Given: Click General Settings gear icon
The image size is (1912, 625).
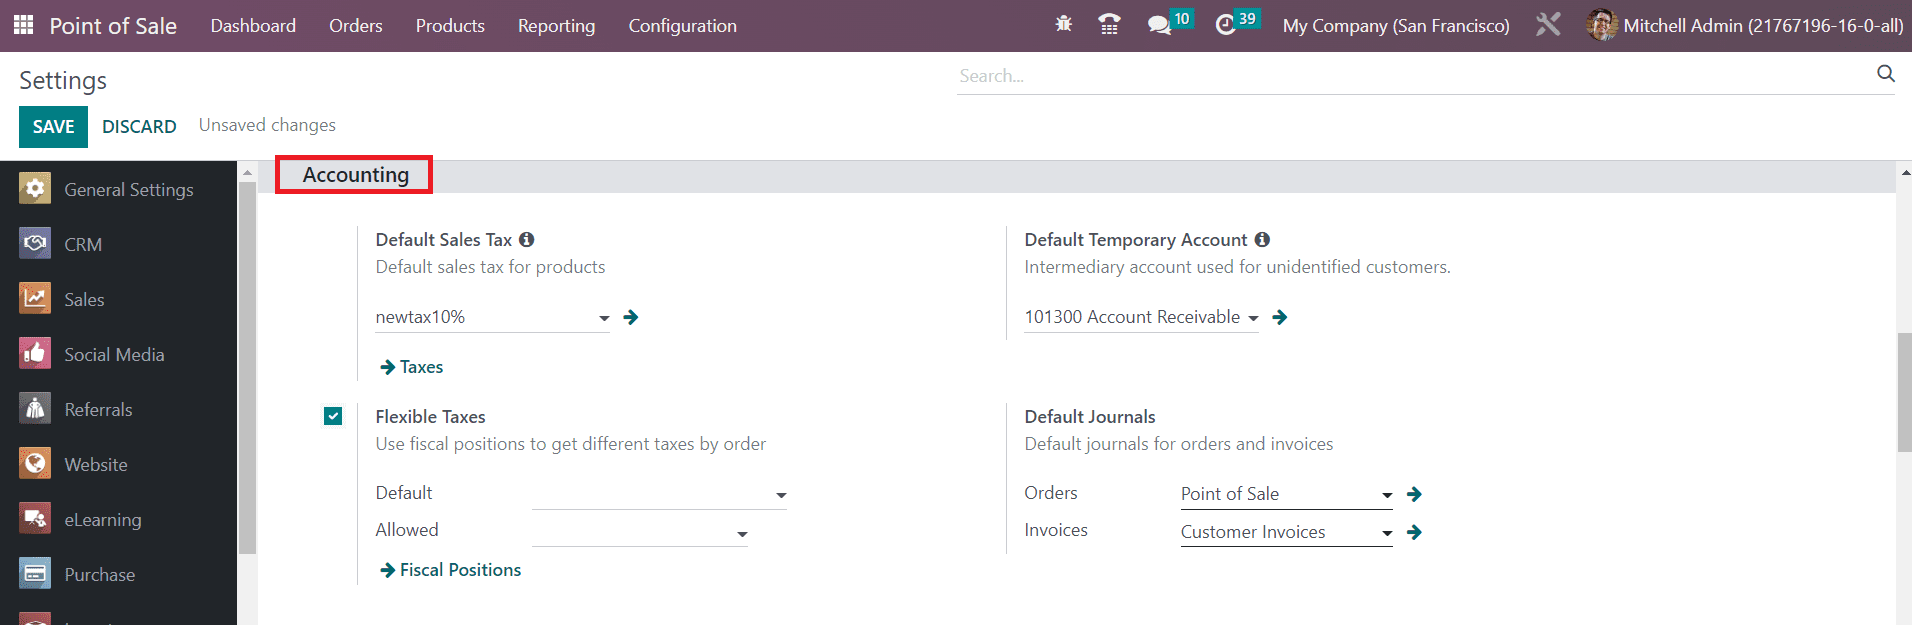Looking at the screenshot, I should click(x=35, y=188).
